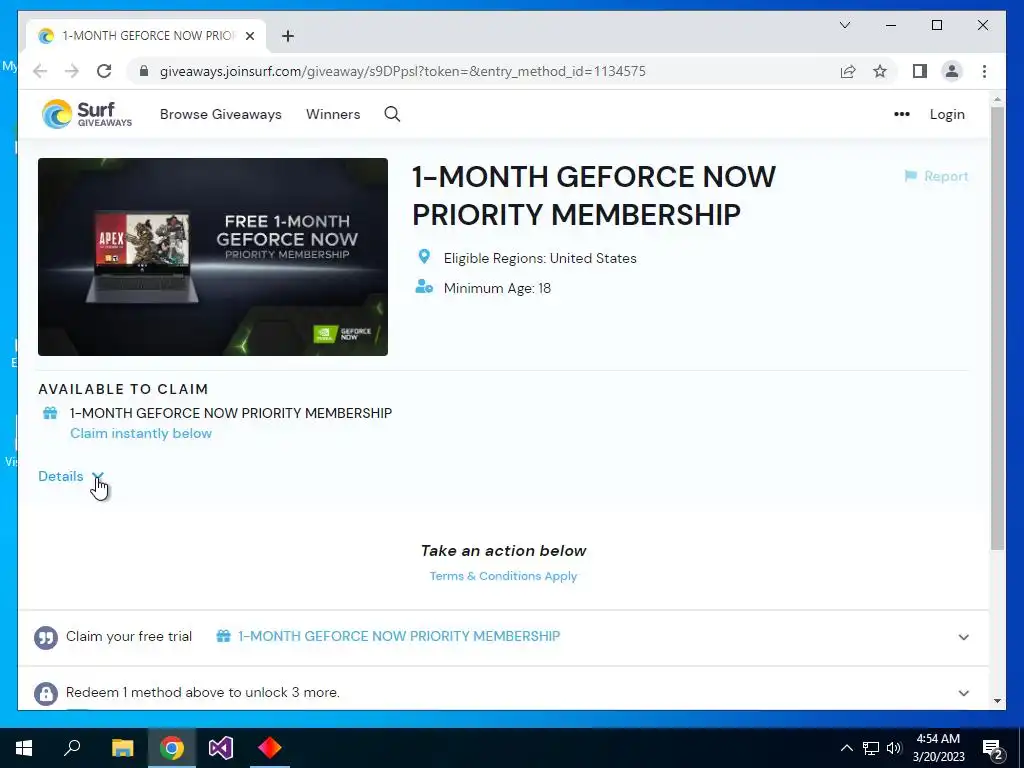Click the lock icon beside Redeem 1 method

coord(46,693)
